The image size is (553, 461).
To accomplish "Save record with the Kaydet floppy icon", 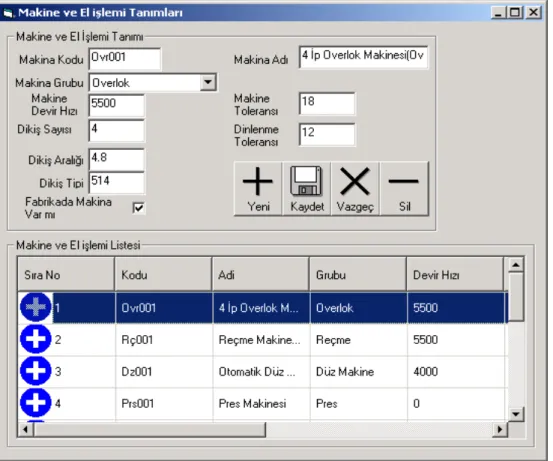I will click(306, 189).
